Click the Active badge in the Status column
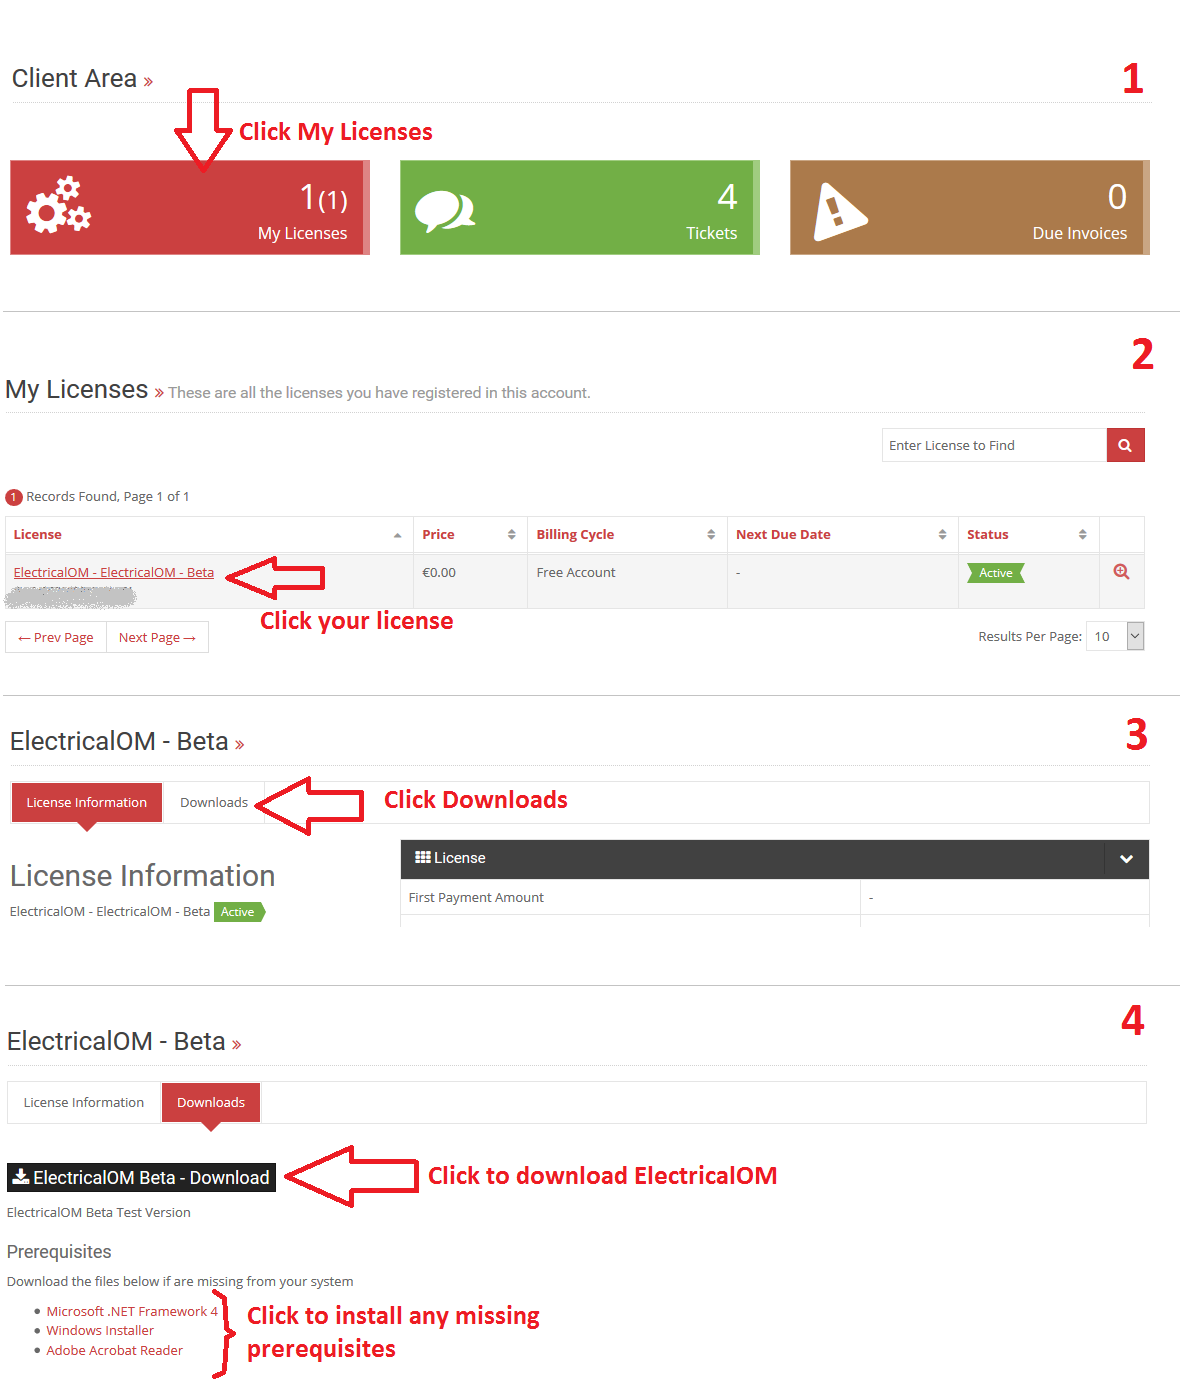Screen dimensions: 1180x1394 point(996,573)
